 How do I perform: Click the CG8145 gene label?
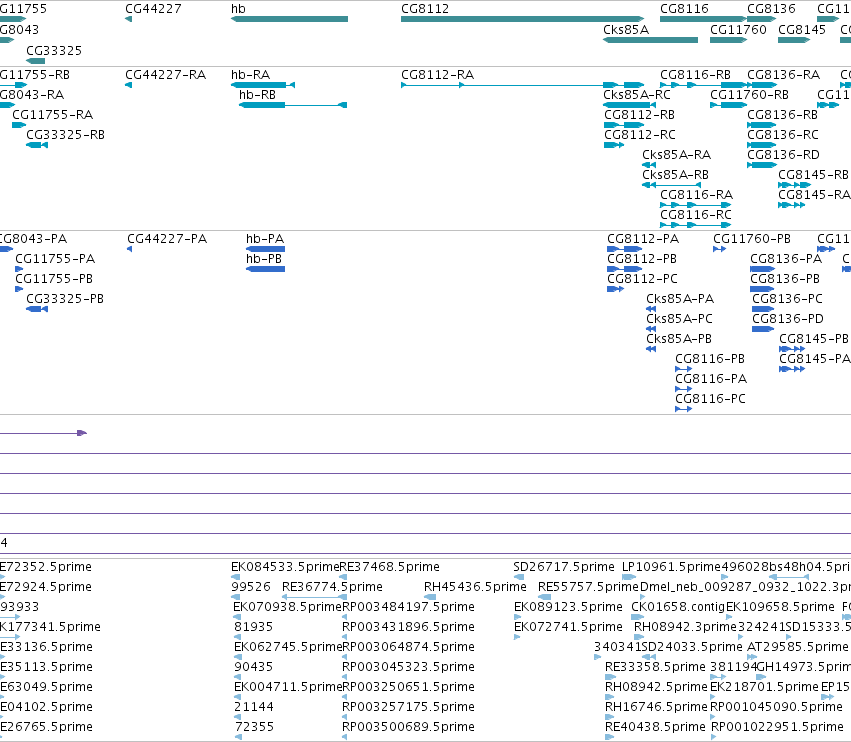click(x=802, y=29)
